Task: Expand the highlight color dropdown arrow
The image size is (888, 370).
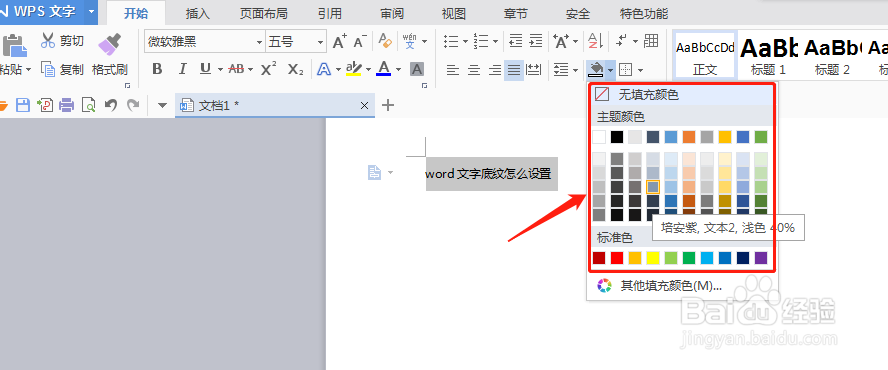Action: (368, 70)
